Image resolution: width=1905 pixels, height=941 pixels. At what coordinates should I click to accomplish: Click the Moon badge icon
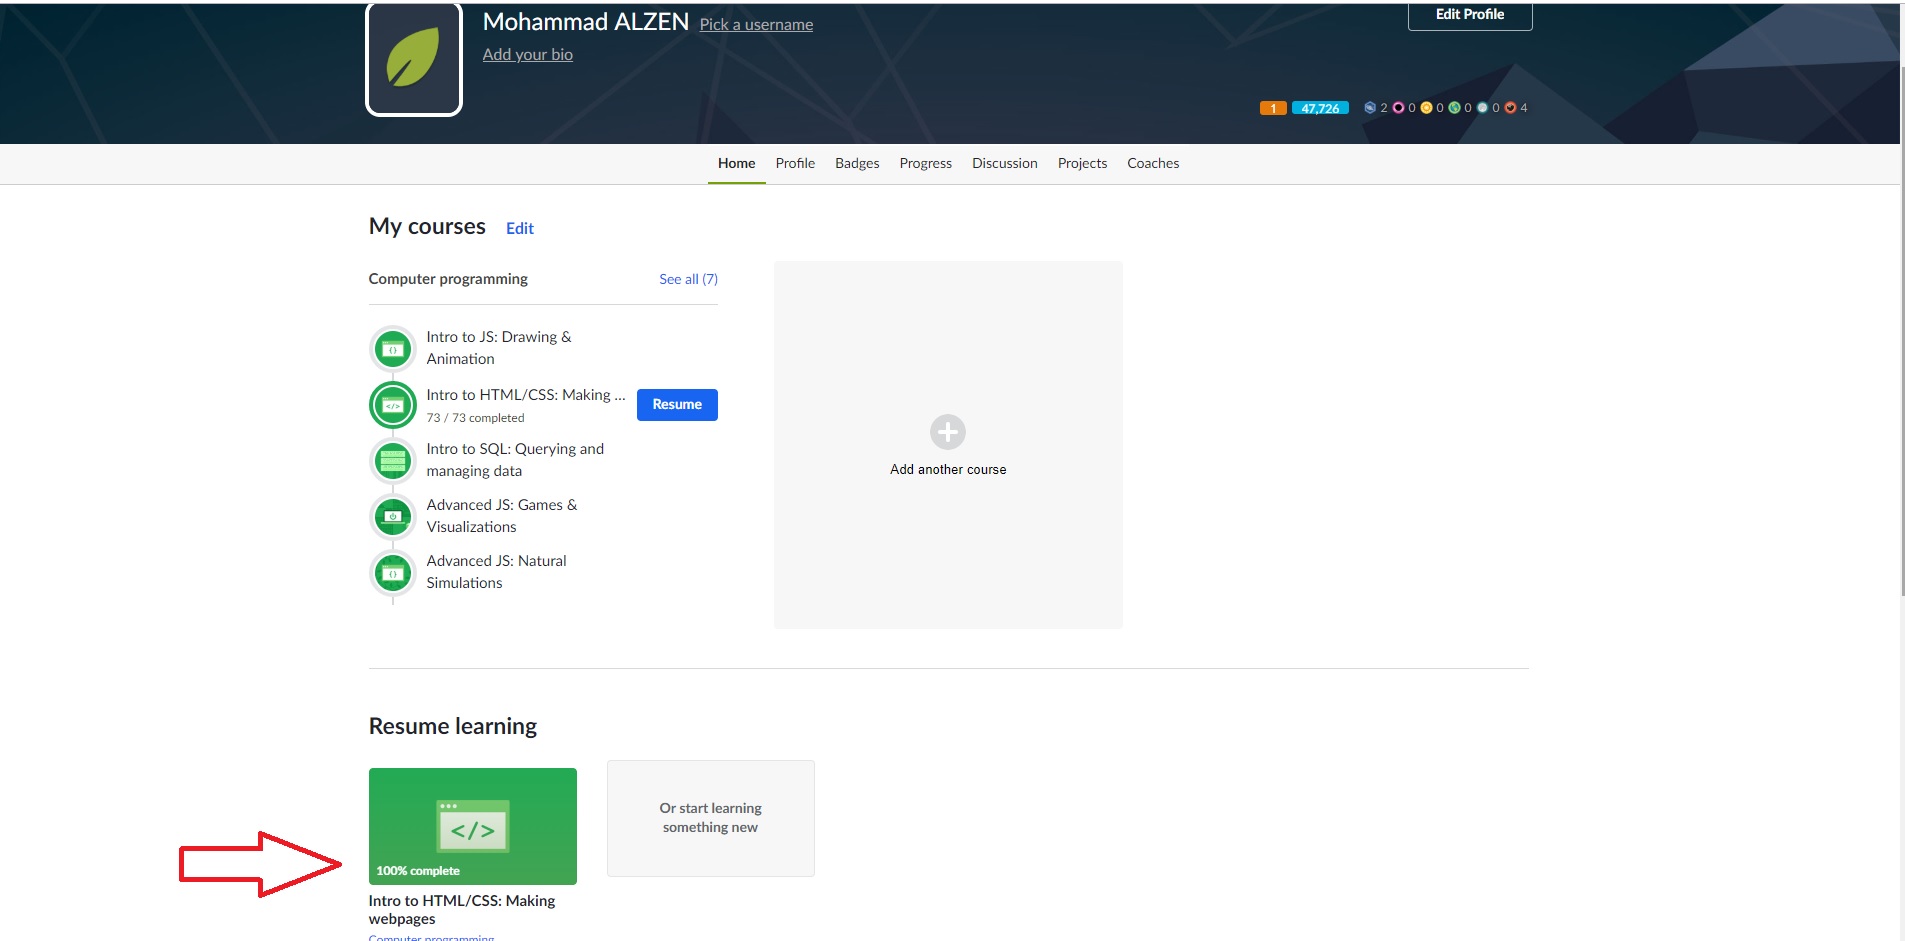(x=1482, y=107)
